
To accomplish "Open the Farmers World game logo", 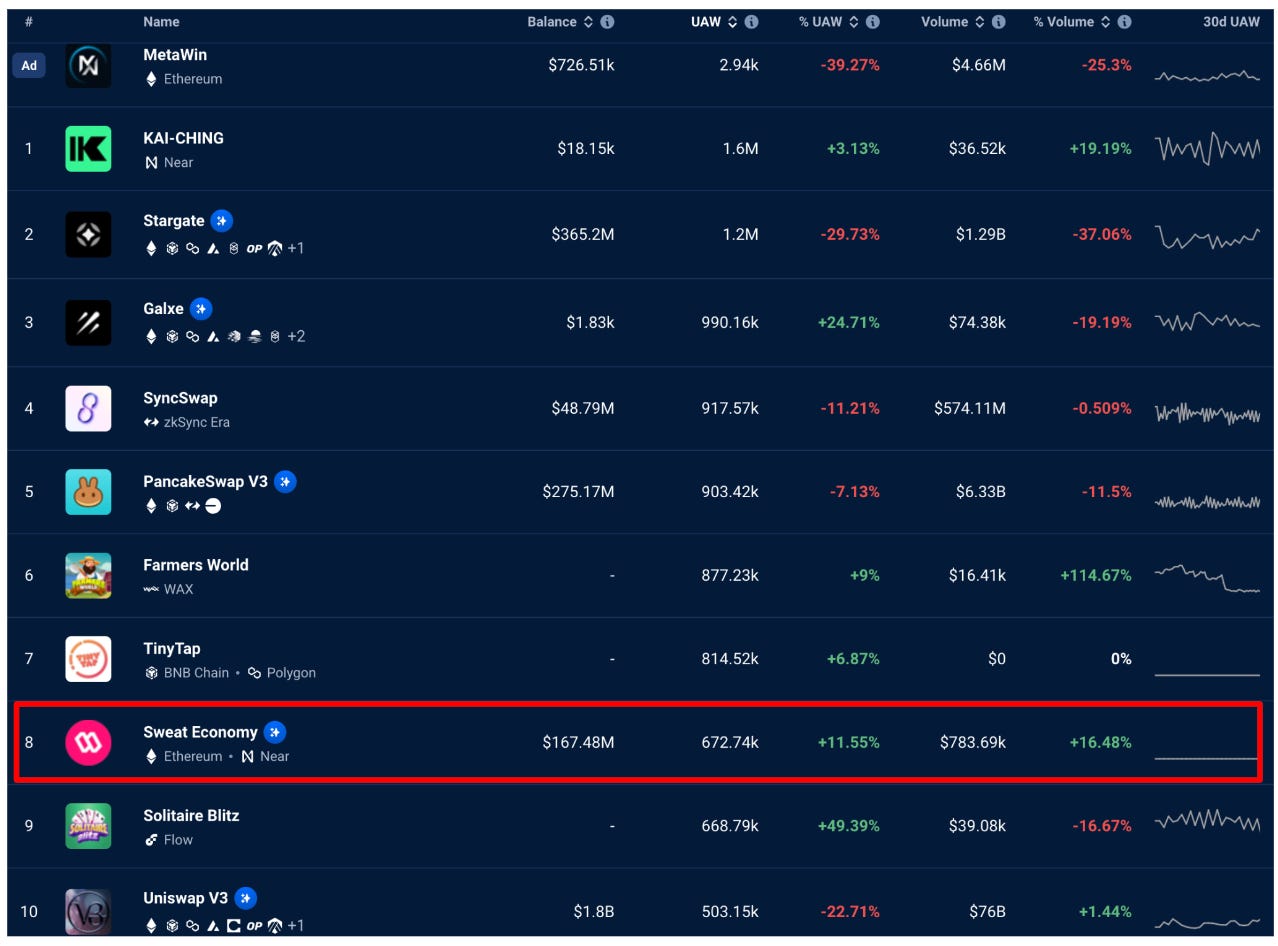I will [88, 575].
